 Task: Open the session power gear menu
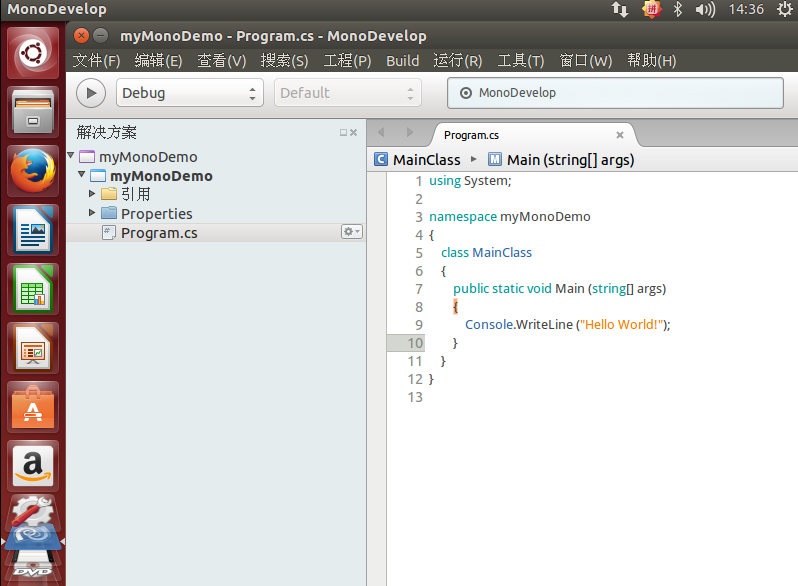tap(785, 9)
